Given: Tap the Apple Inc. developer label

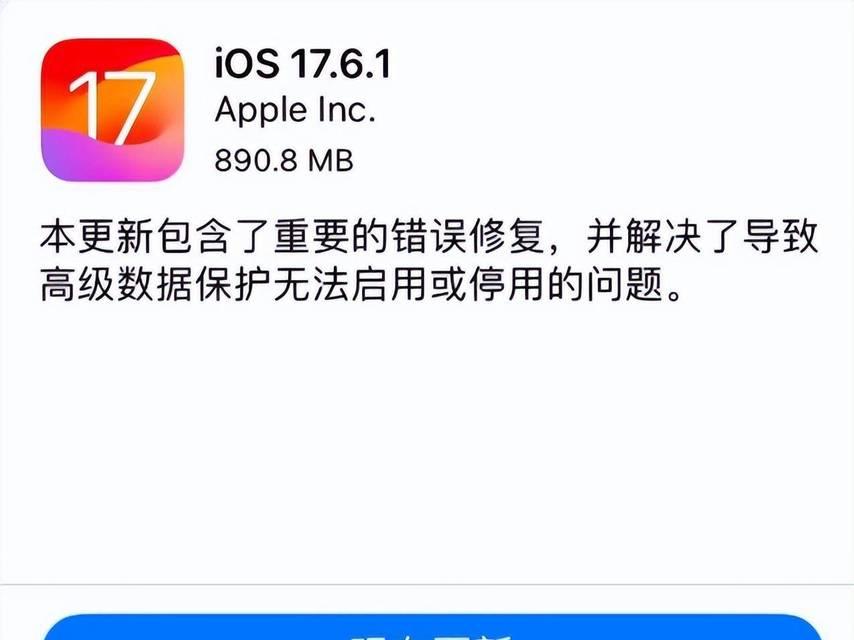Looking at the screenshot, I should pos(295,112).
